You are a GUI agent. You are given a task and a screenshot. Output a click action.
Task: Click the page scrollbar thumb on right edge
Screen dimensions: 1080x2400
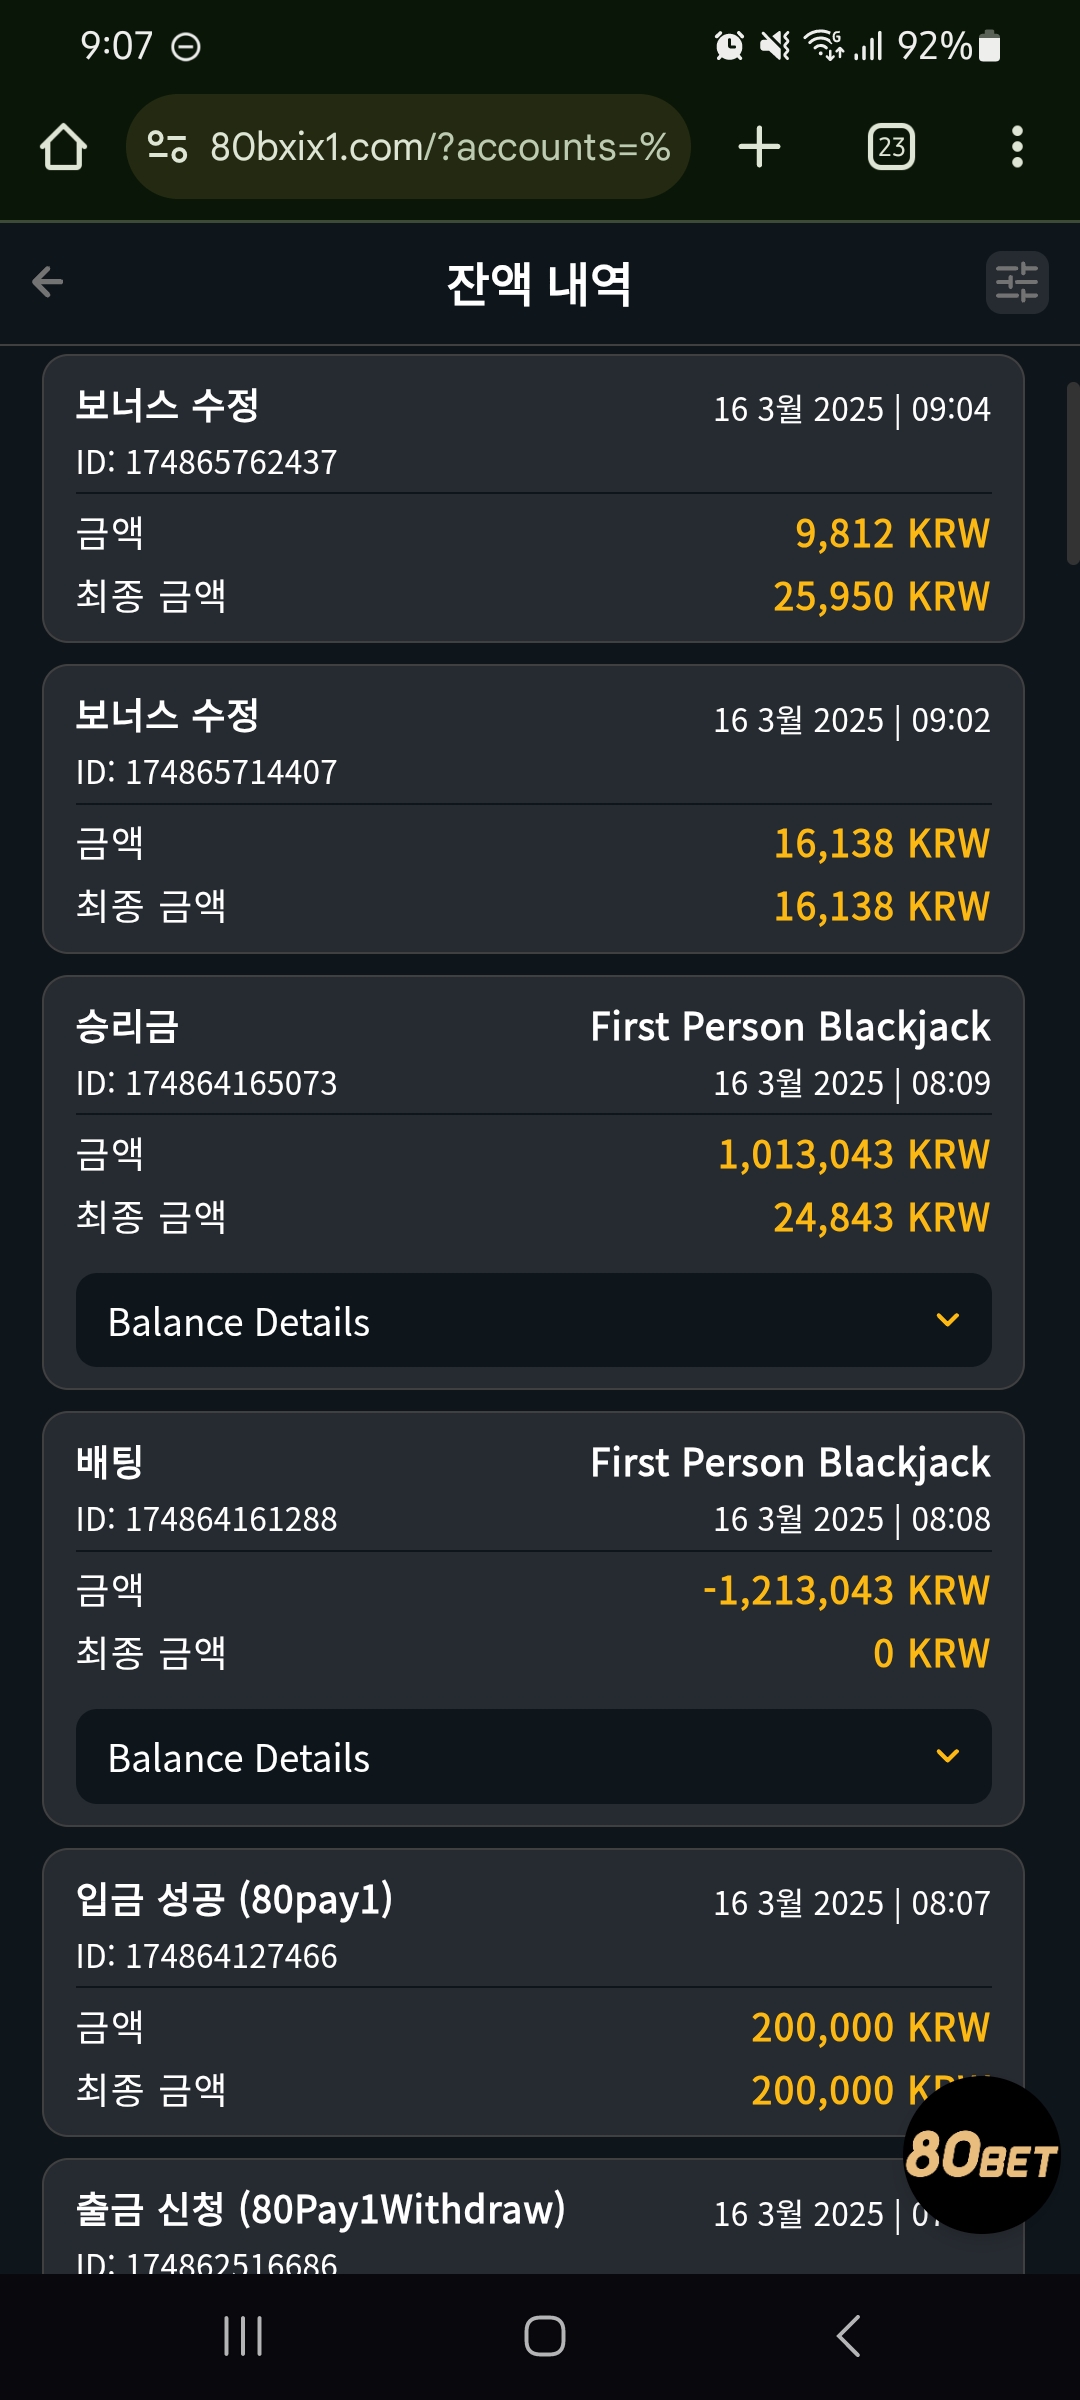(x=1073, y=473)
